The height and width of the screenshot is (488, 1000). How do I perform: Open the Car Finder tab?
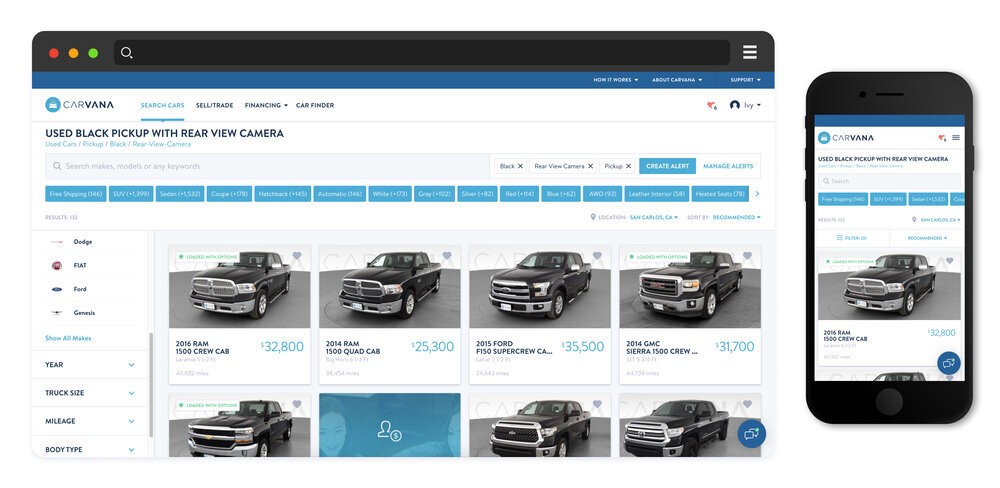pos(315,105)
